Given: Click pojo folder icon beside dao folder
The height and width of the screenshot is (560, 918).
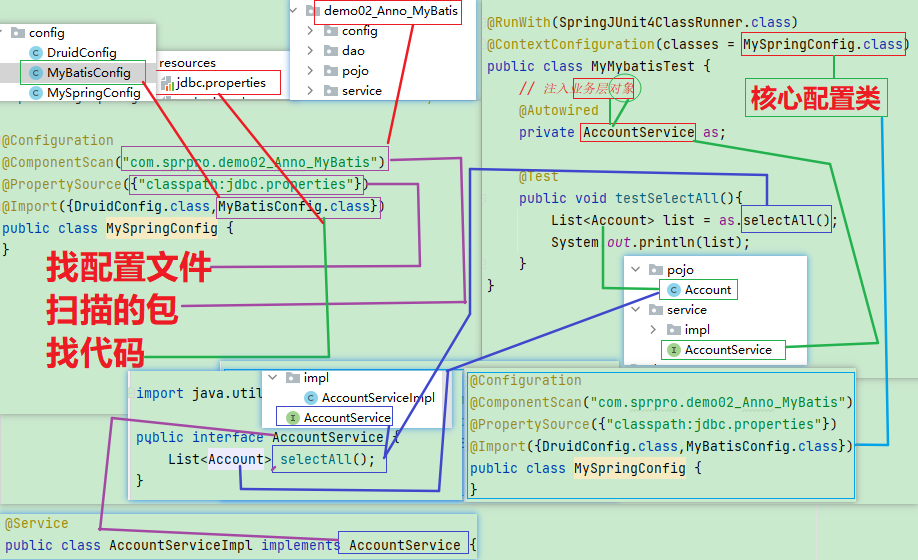Looking at the screenshot, I should coord(331,71).
